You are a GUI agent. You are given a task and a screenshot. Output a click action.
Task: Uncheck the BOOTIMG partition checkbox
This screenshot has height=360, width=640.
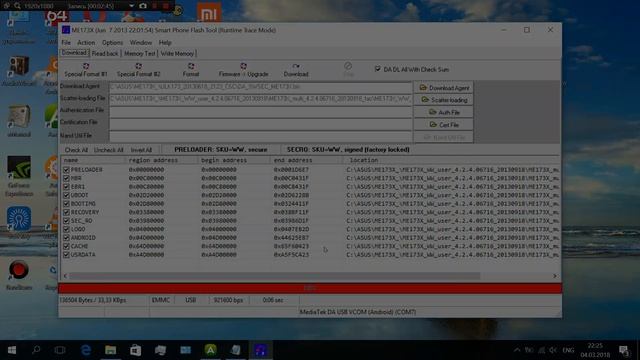[x=67, y=204]
